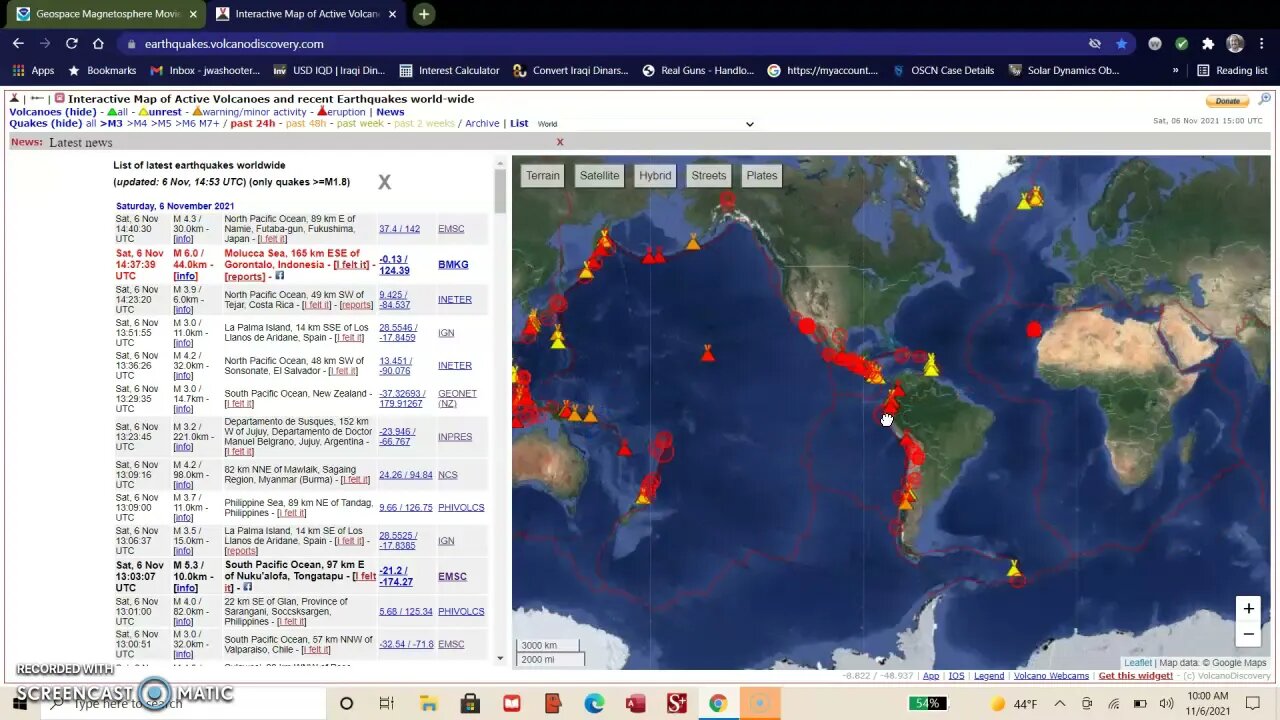Open Apps shortcut in bookmarks bar

coord(33,70)
